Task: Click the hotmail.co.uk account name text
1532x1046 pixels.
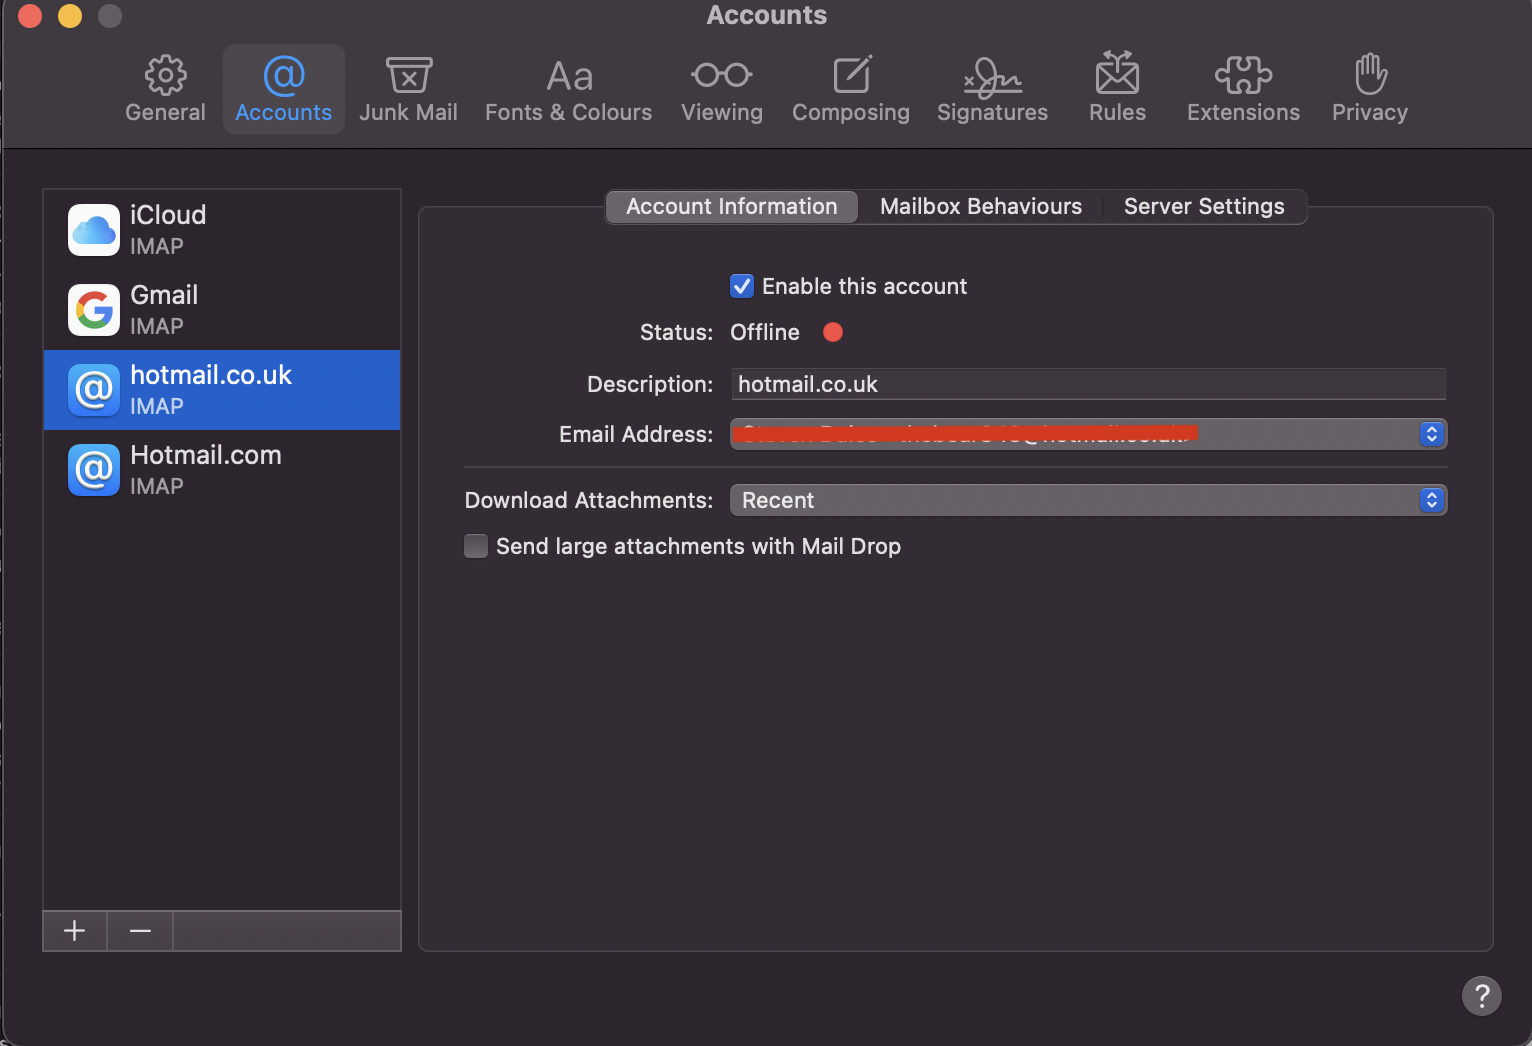Action: pyautogui.click(x=211, y=375)
